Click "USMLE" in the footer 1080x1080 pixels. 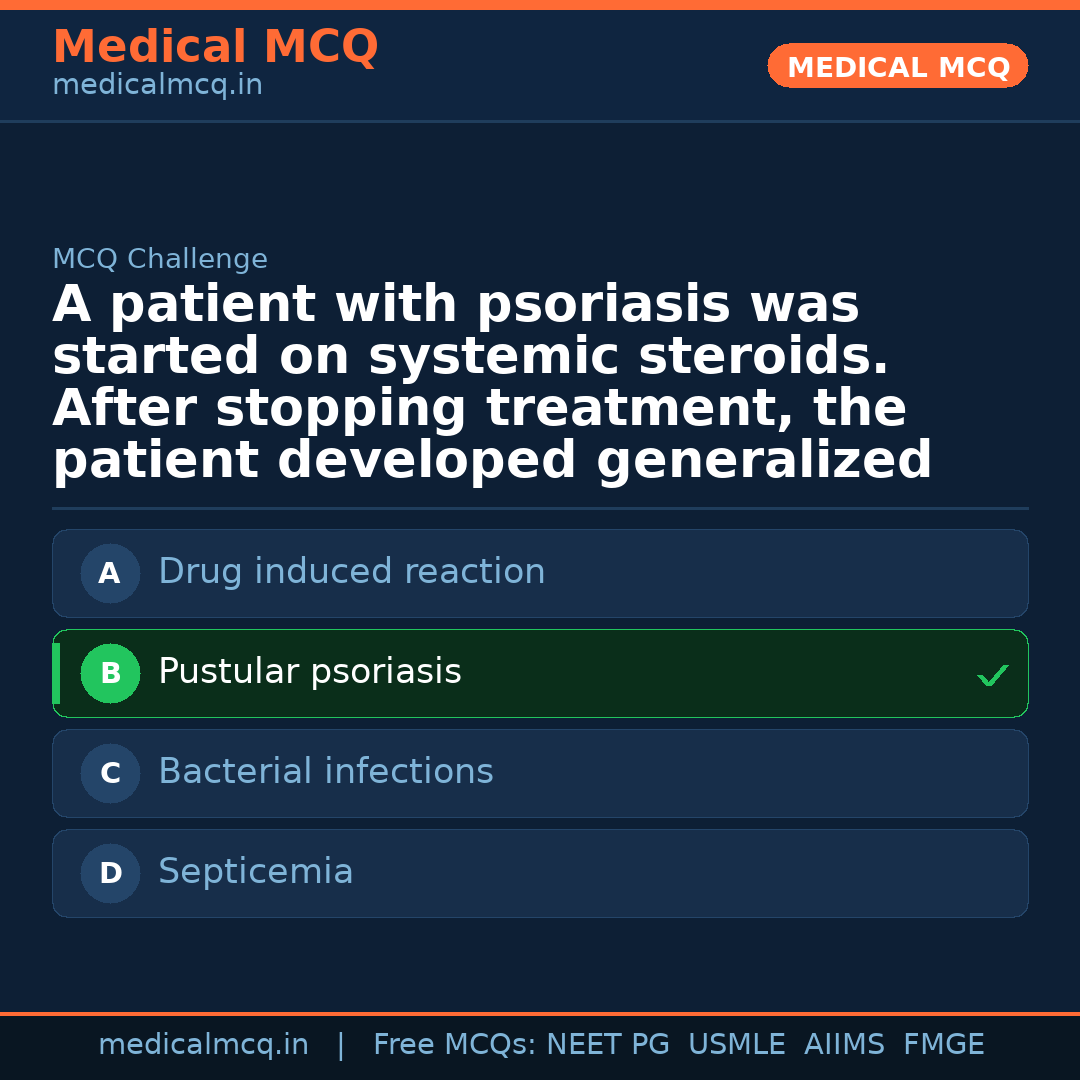coord(736,1045)
